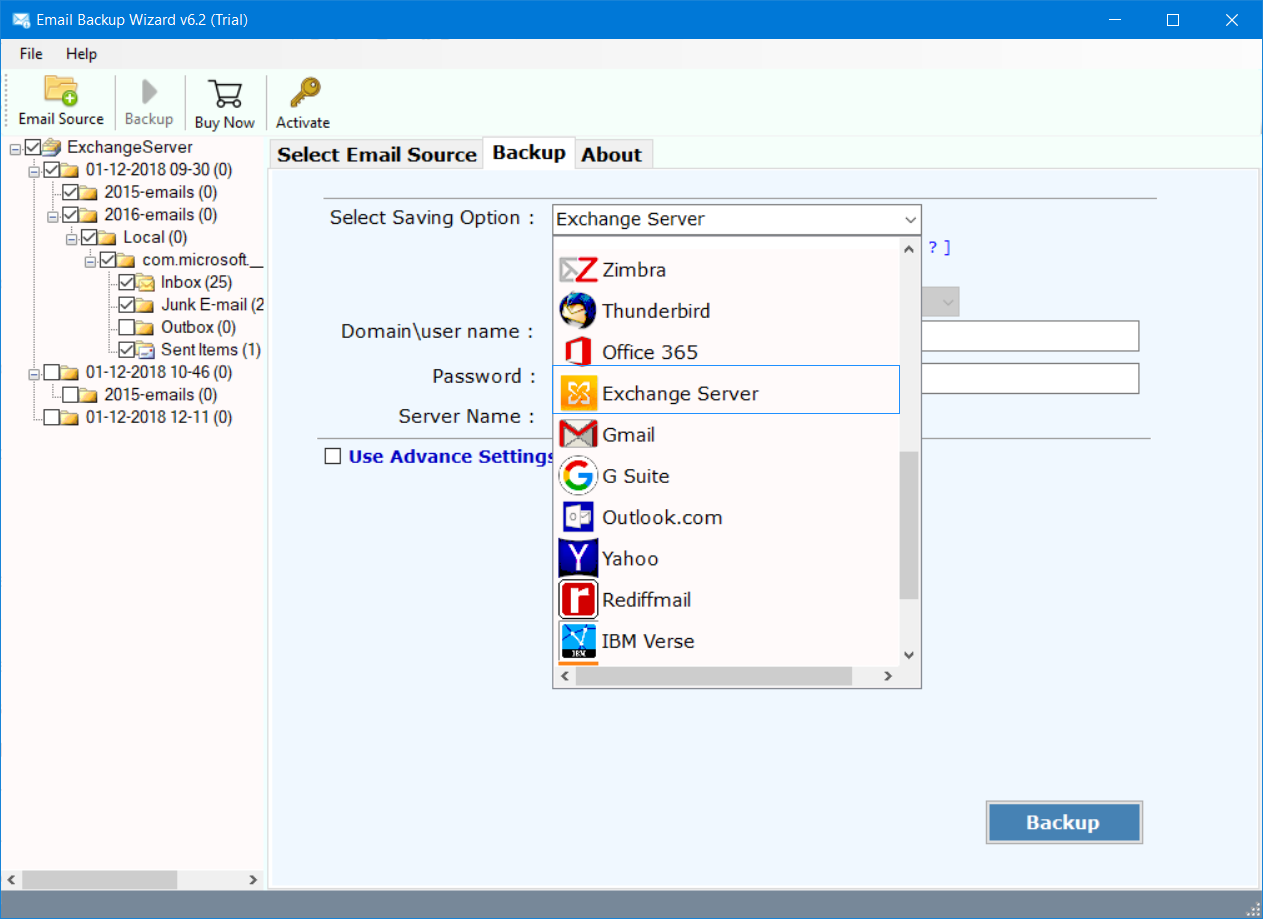This screenshot has height=919, width=1263.
Task: Click the Sent Items folder icon
Action: [x=146, y=350]
